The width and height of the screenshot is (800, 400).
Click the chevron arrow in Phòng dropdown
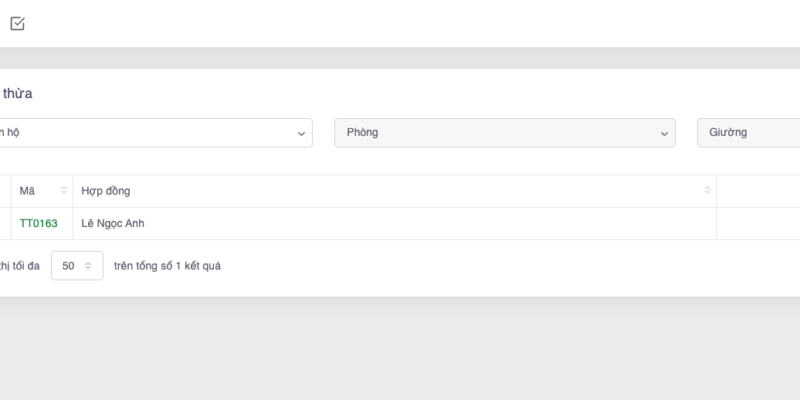664,133
